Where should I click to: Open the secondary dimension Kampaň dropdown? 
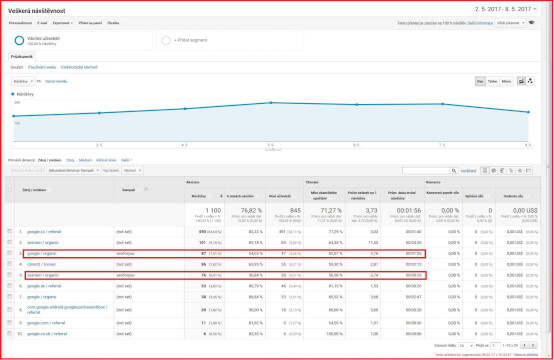[74, 170]
